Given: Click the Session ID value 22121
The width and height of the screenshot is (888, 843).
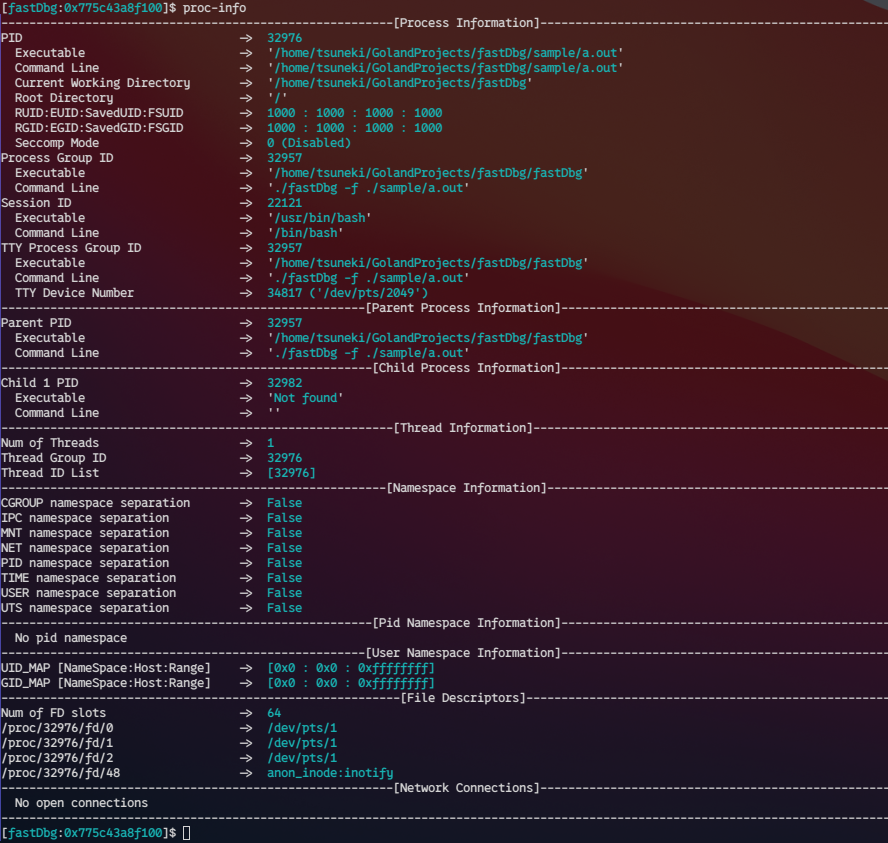Looking at the screenshot, I should [284, 203].
